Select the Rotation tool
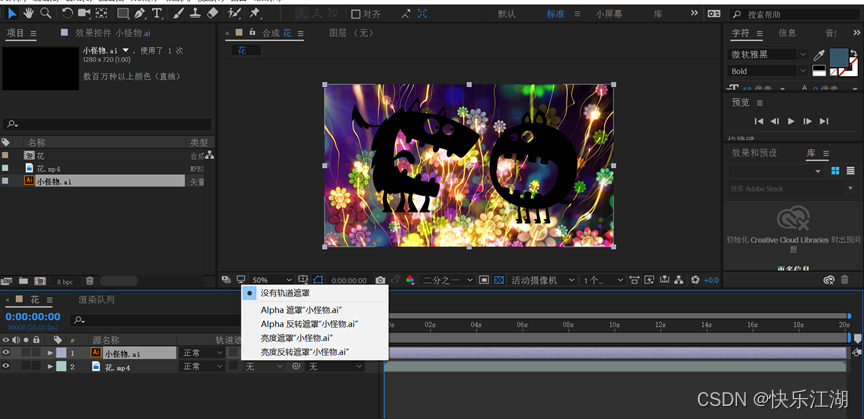 [67, 13]
